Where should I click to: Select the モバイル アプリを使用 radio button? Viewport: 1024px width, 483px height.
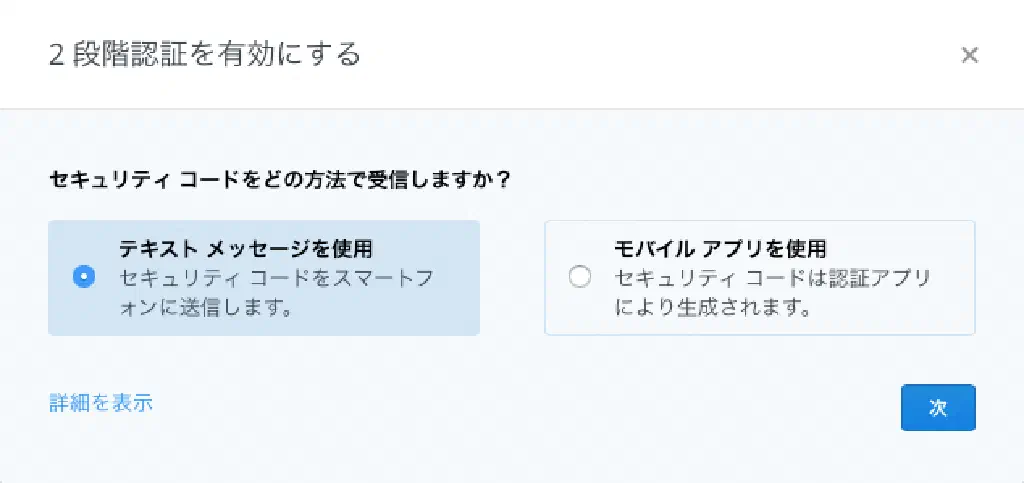(x=580, y=278)
